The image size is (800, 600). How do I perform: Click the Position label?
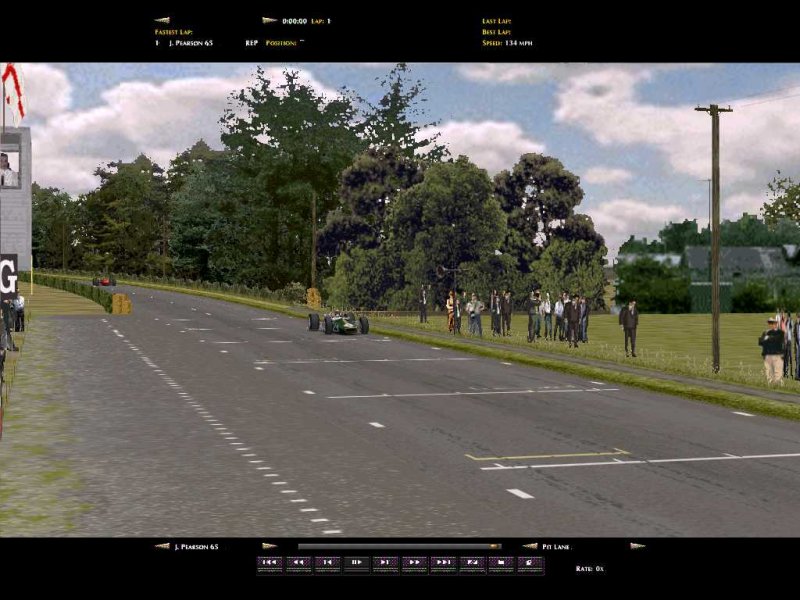281,43
